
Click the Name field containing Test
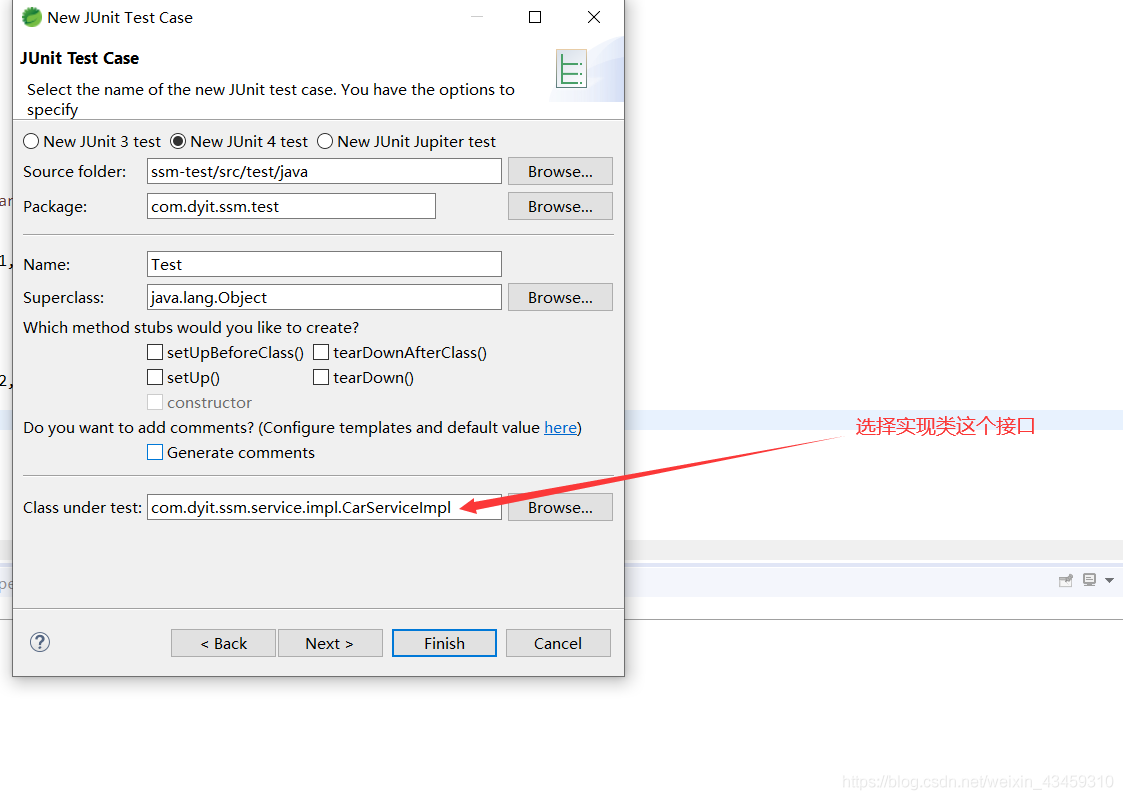pyautogui.click(x=324, y=264)
